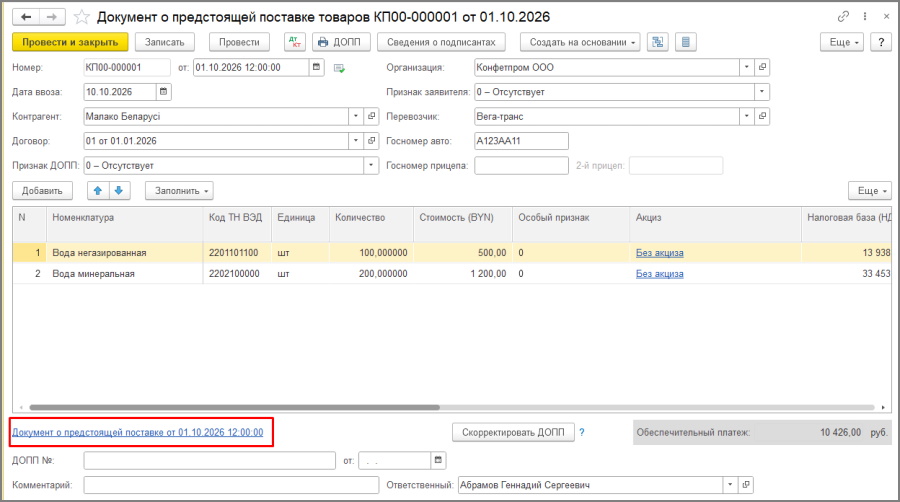Open Перевозчик record with open icon
This screenshot has width=900, height=502.
[x=762, y=116]
